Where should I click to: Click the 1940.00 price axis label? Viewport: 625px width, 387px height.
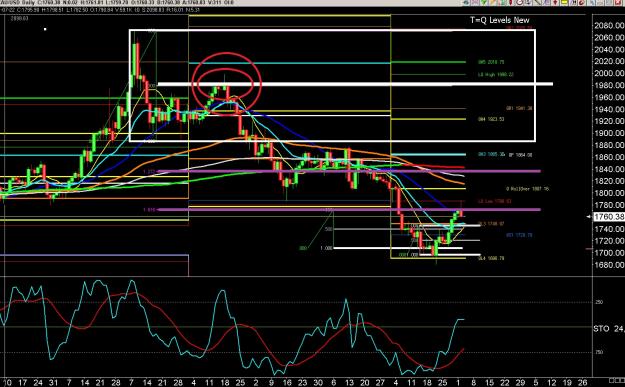click(609, 109)
